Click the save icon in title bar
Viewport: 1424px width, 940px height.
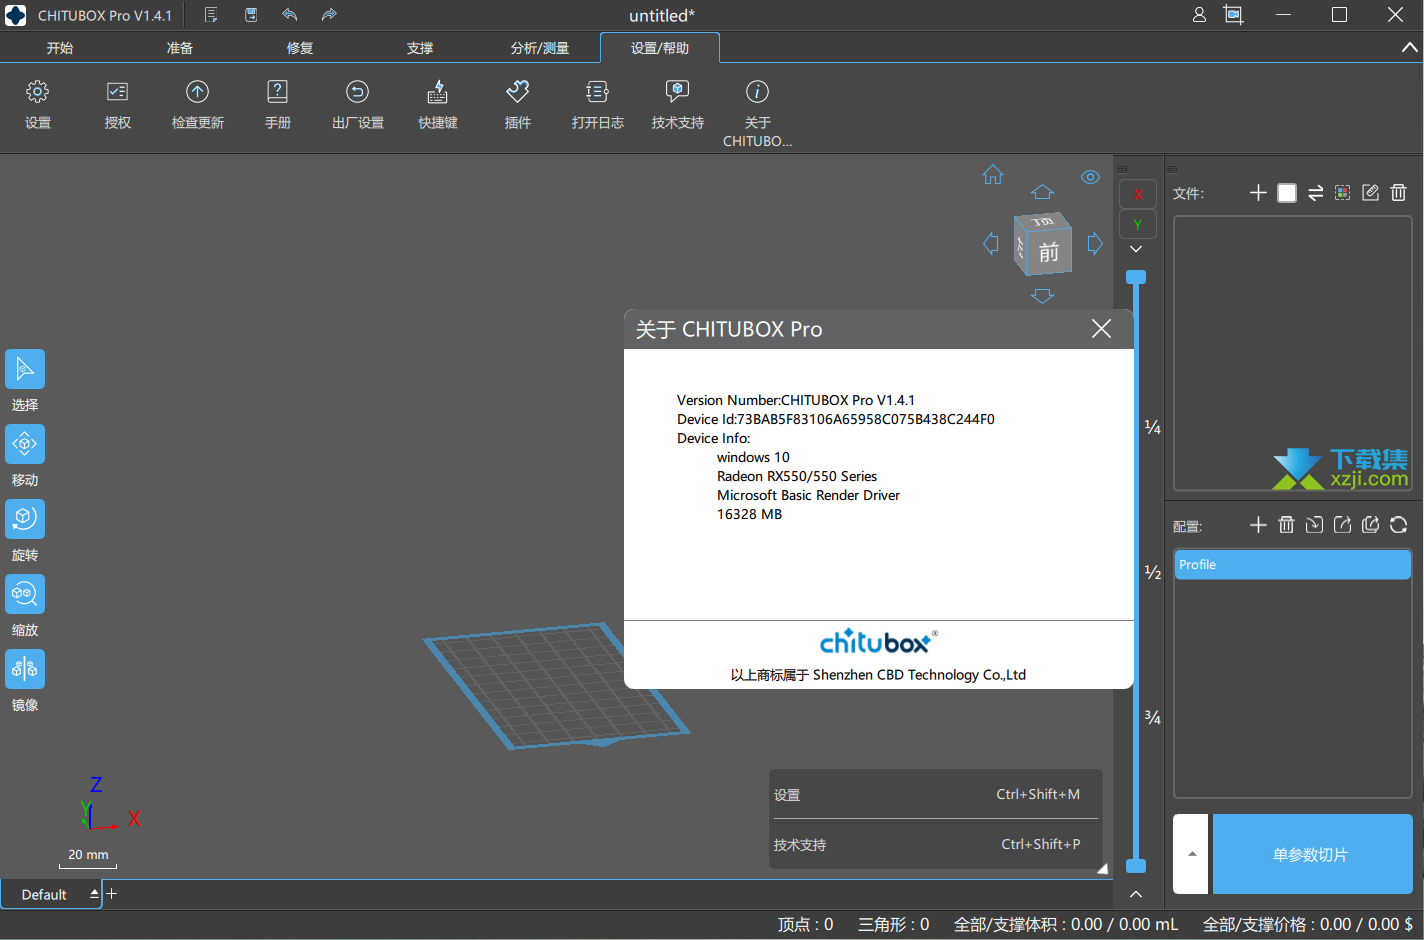(251, 15)
